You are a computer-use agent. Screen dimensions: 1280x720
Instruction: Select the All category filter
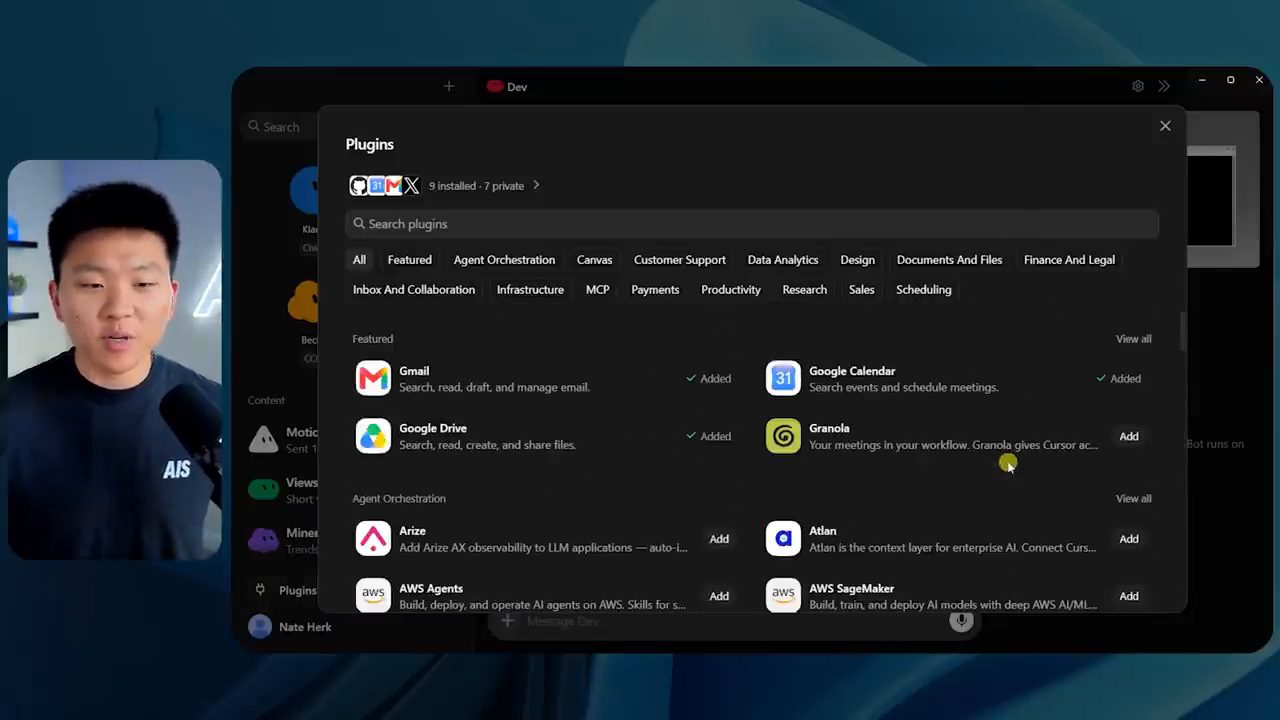pos(359,260)
